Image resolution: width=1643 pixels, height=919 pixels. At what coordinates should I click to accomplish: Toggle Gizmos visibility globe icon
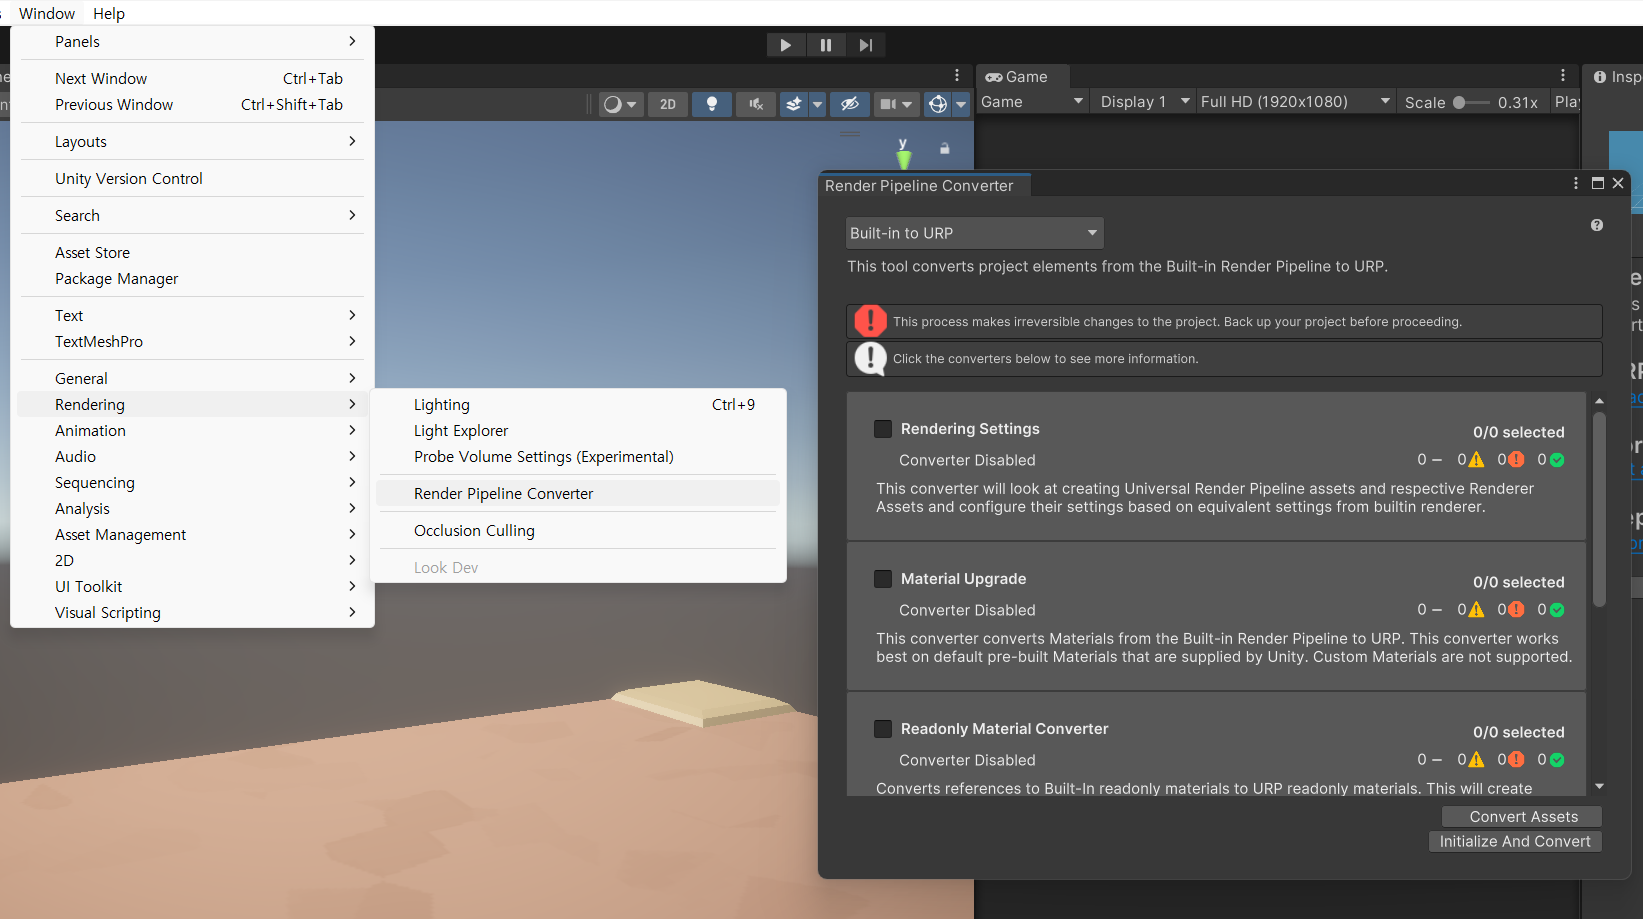pos(938,104)
